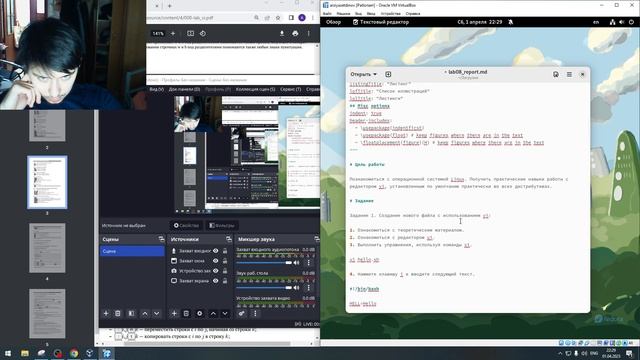Open options for the audio input capture channel
Image resolution: width=640 pixels, height=360 pixels.
[309, 262]
